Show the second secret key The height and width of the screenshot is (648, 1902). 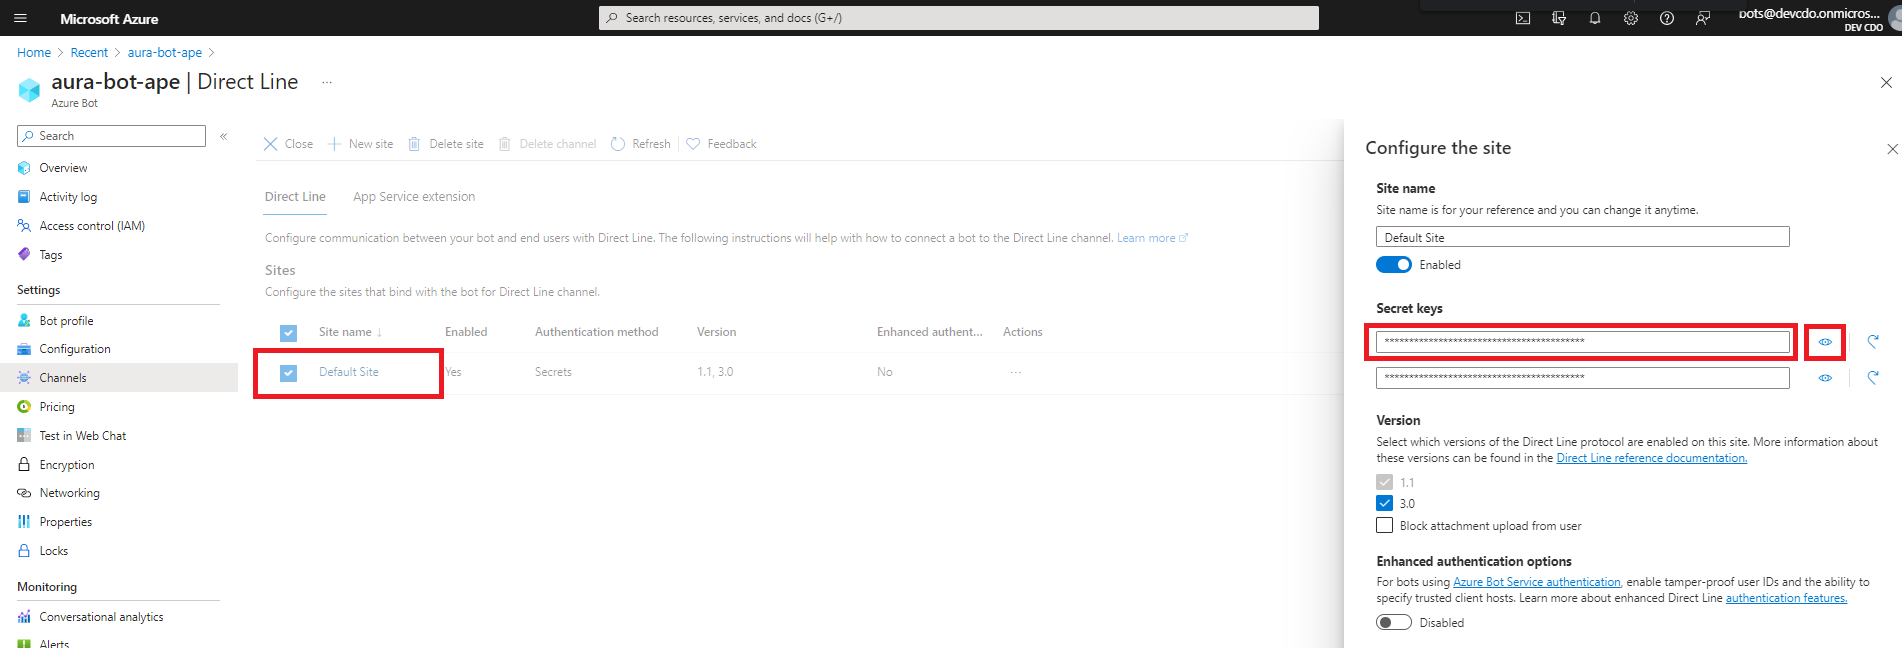1825,378
